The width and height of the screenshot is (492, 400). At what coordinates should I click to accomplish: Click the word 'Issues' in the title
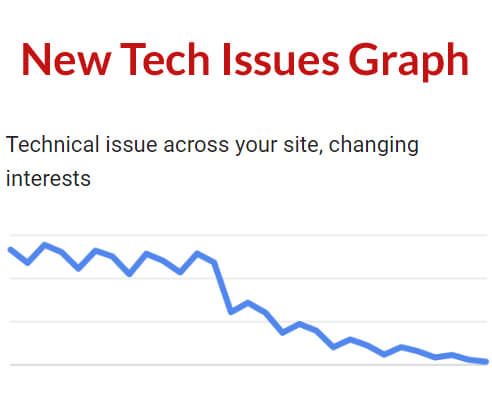[281, 59]
